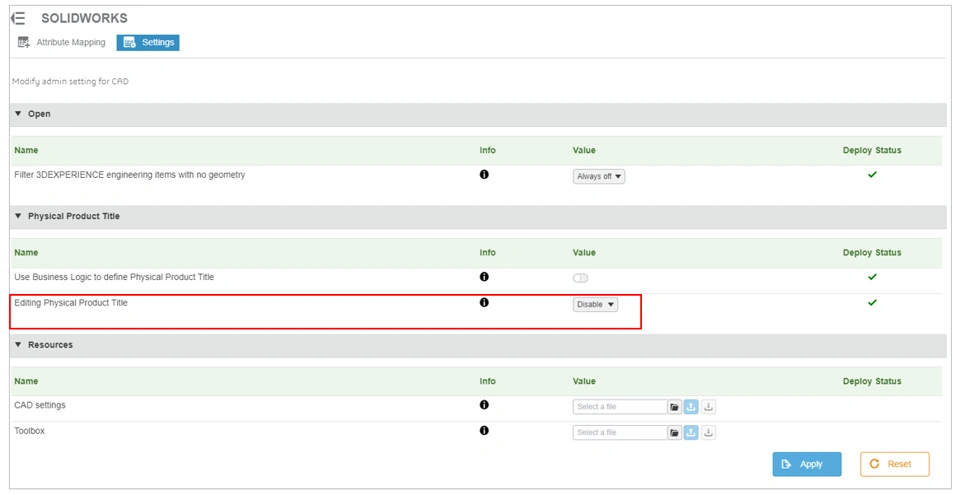Toggle Use Business Logic for Physical Product Title
This screenshot has height=495, width=960.
tap(580, 278)
